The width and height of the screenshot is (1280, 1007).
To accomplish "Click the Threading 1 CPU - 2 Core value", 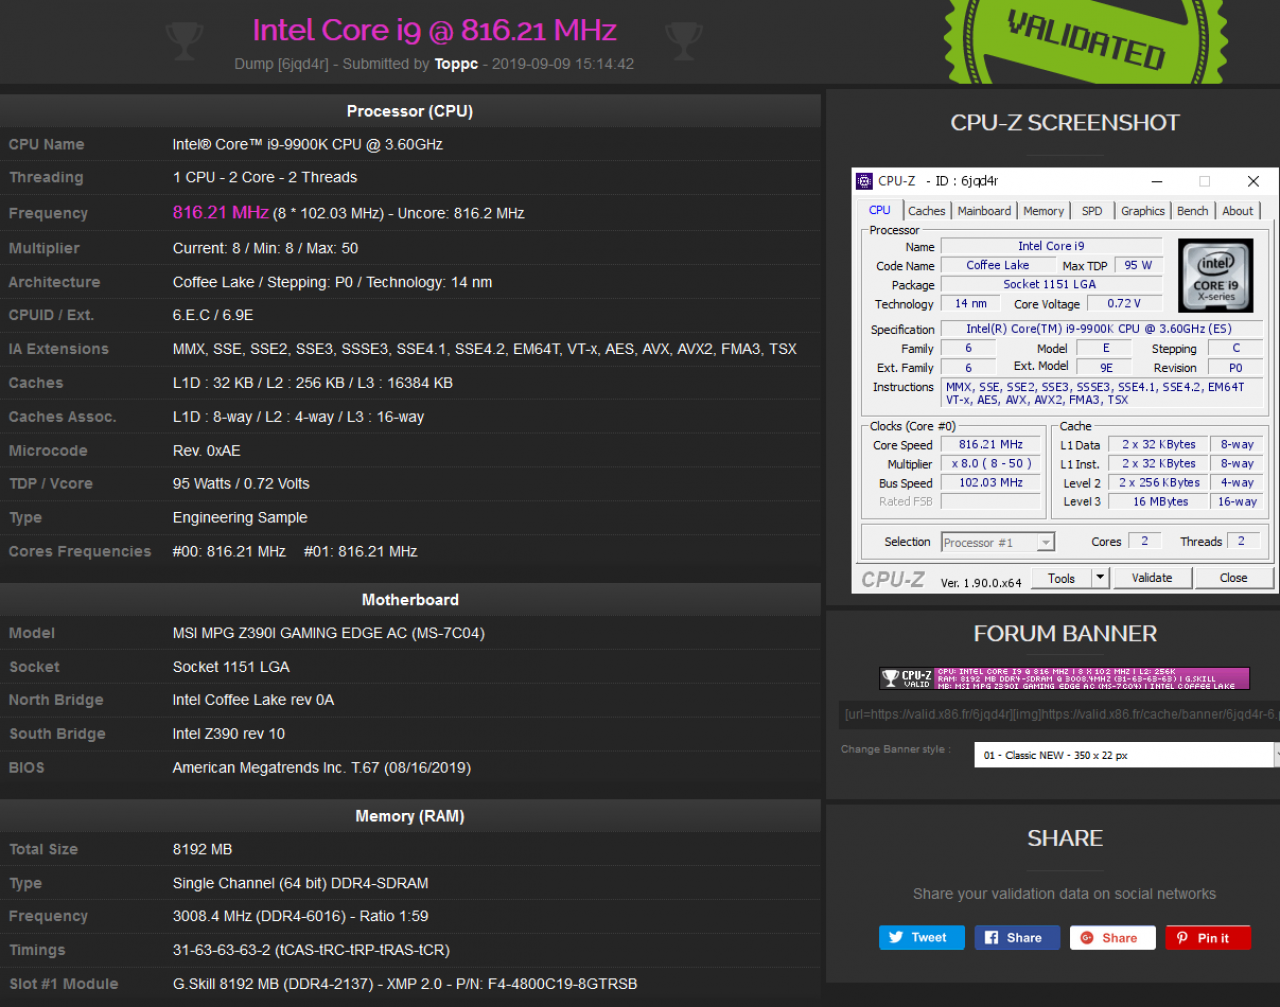I will pyautogui.click(x=265, y=177).
